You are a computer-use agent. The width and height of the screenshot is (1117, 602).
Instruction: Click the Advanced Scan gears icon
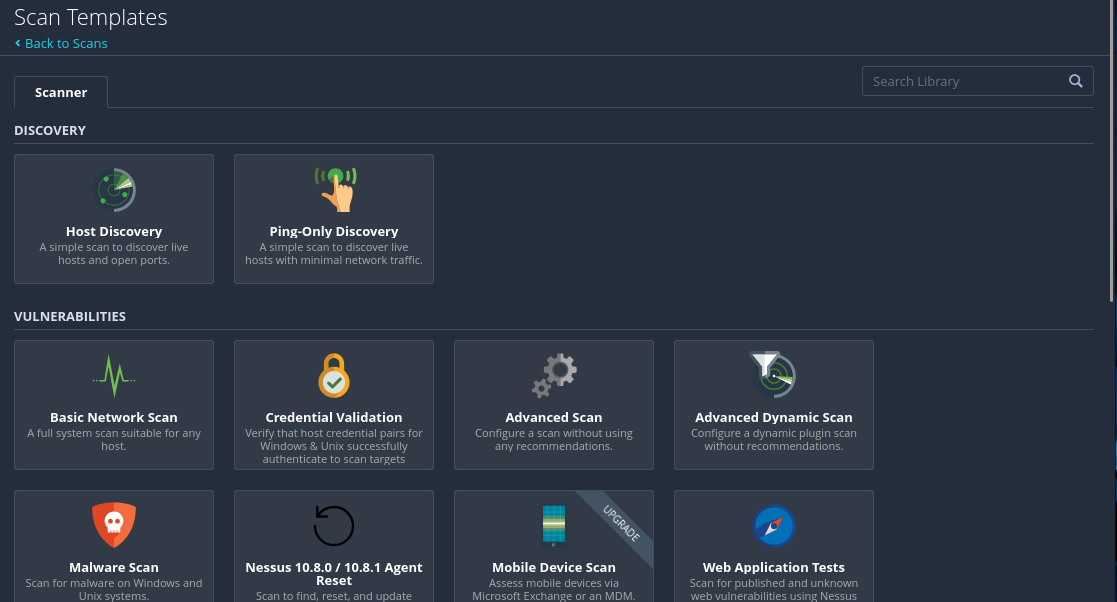click(x=554, y=375)
